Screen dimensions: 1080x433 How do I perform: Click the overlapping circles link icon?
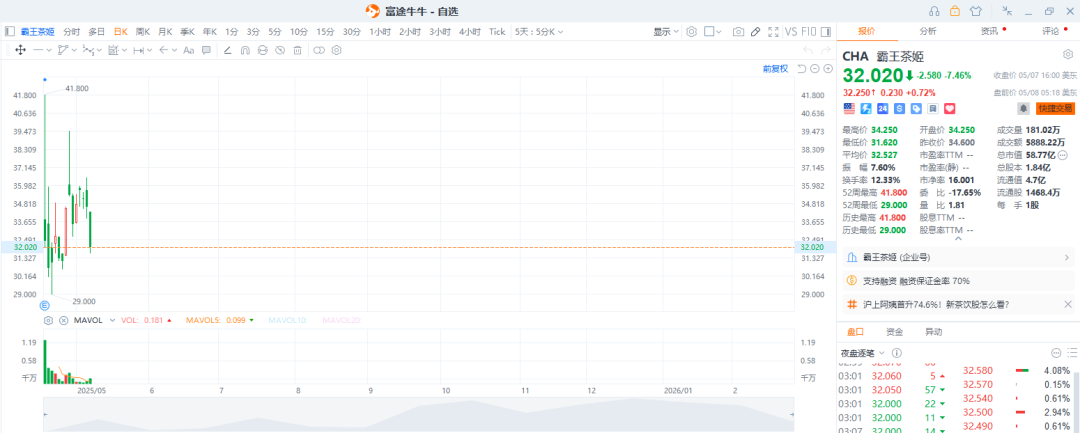319,50
